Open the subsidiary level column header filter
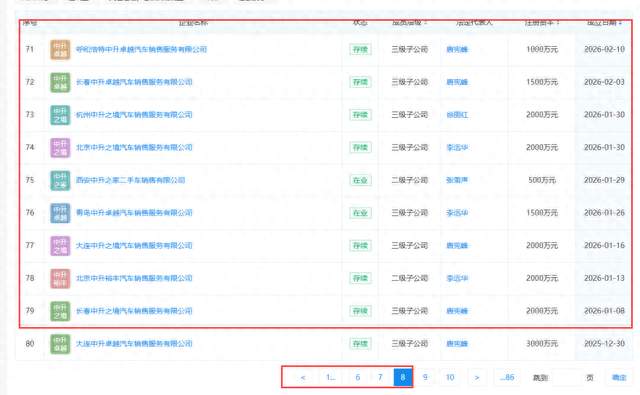The image size is (640, 395). coord(409,22)
